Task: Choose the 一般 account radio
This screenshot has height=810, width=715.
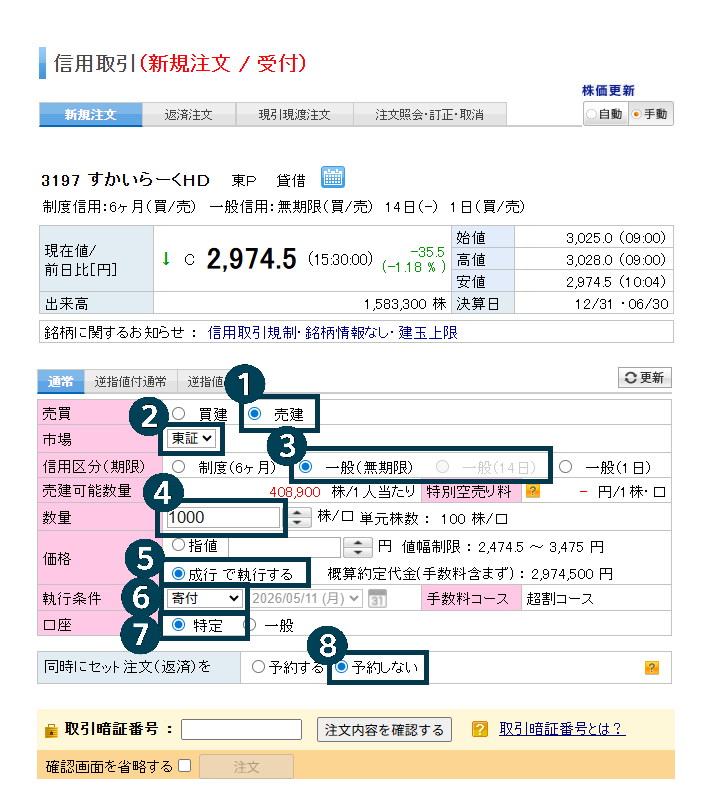Action: 252,625
